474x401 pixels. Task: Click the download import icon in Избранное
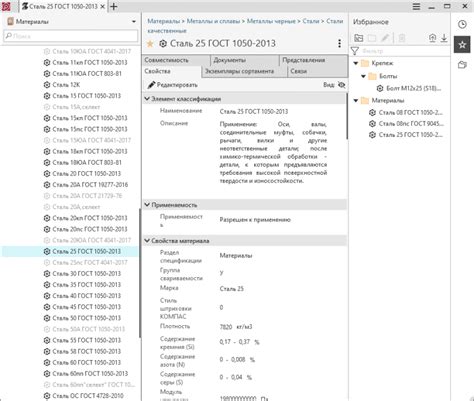(x=444, y=38)
